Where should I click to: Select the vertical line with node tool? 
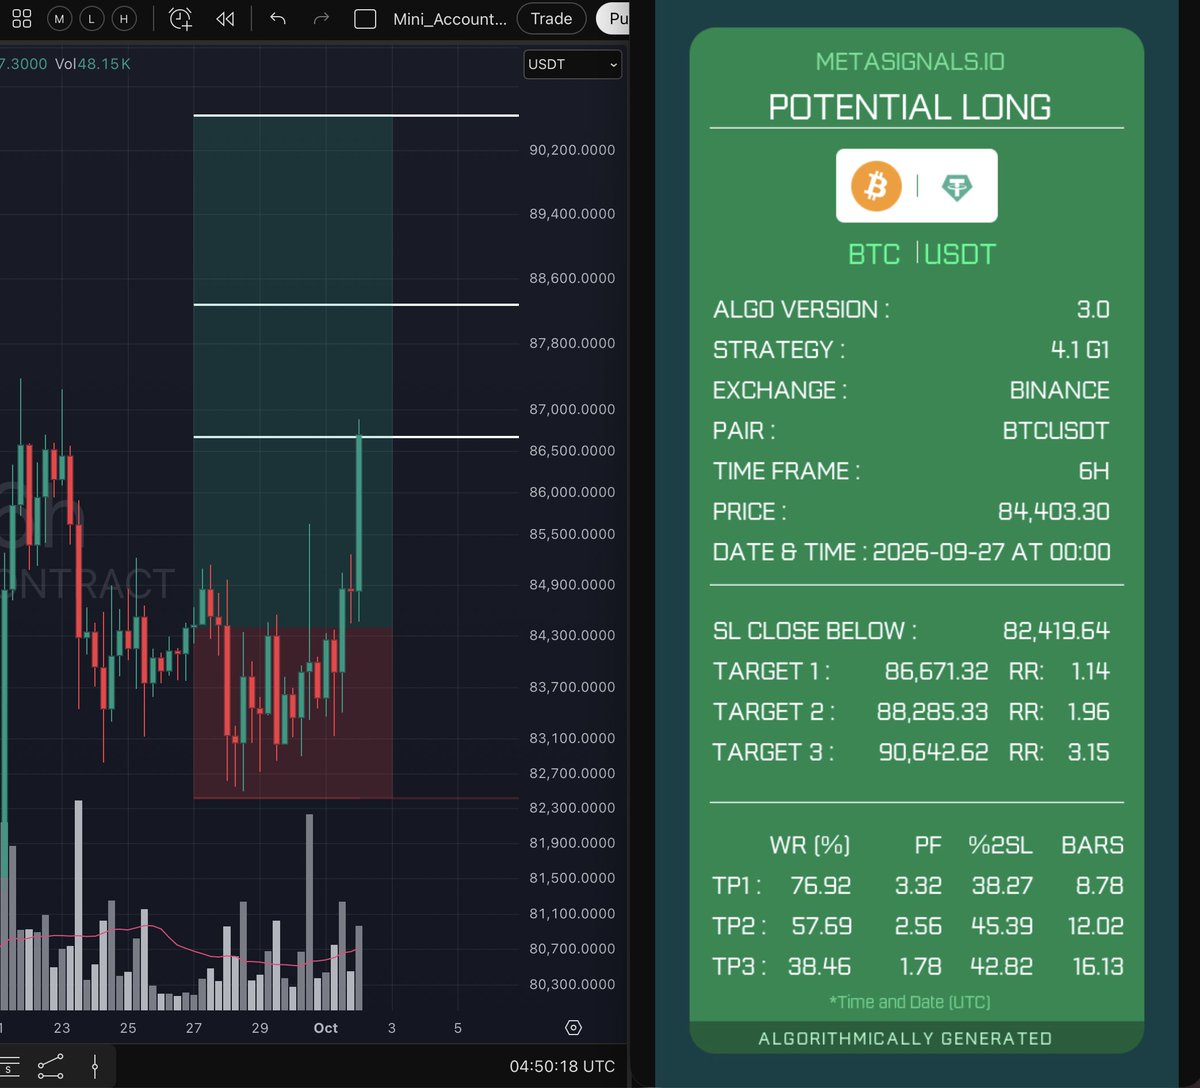[95, 1067]
